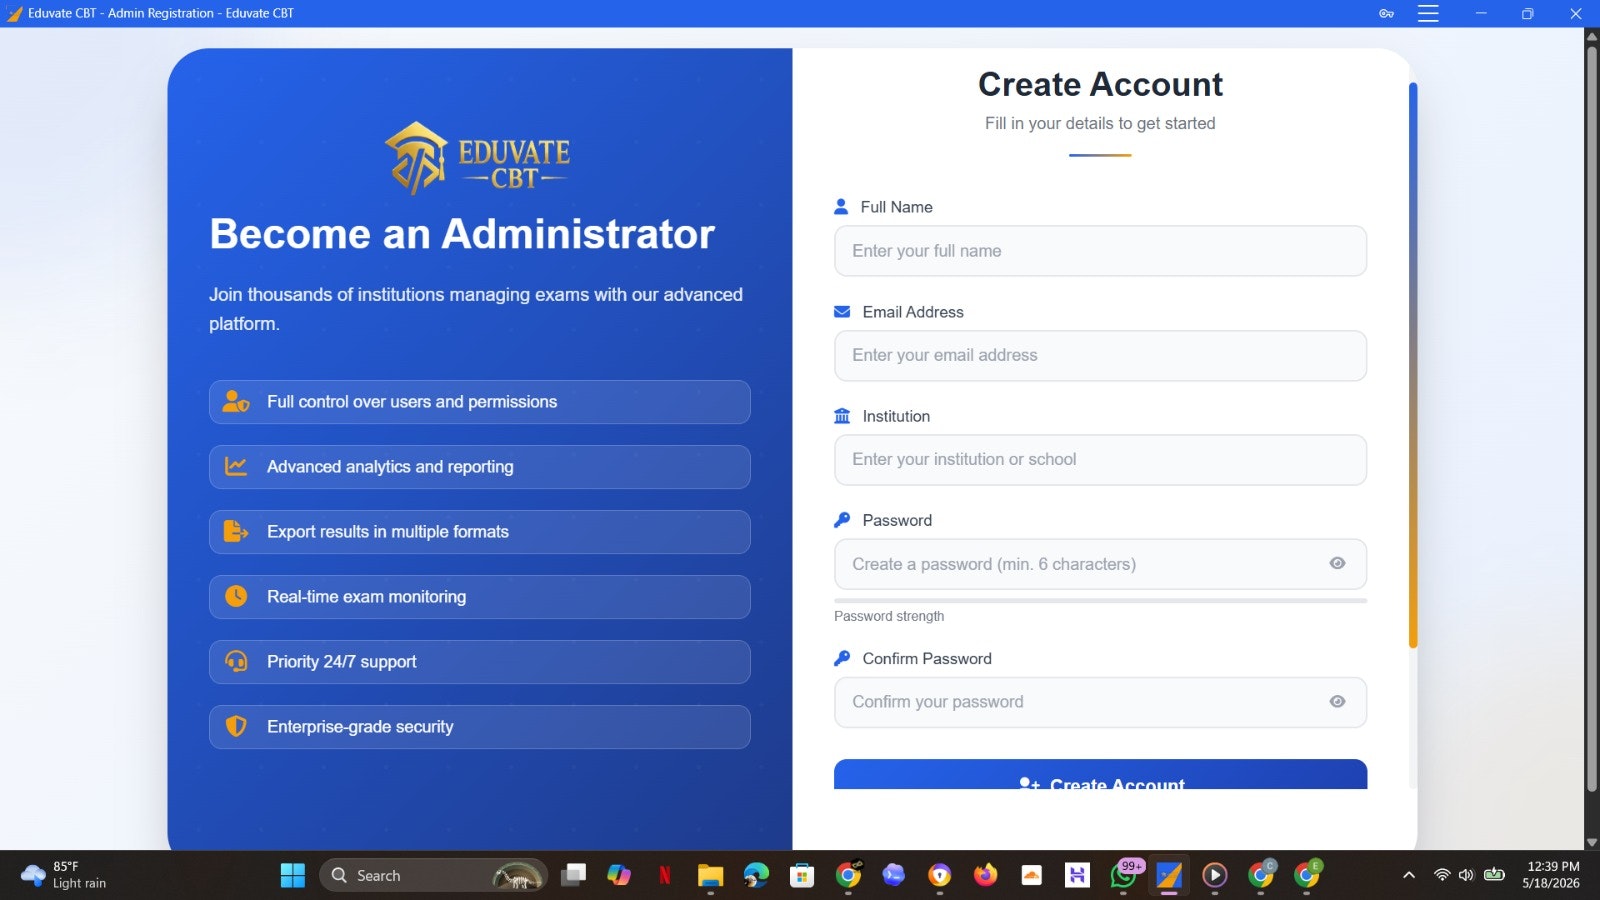Open the clock and date panel
The width and height of the screenshot is (1600, 900).
tap(1552, 875)
